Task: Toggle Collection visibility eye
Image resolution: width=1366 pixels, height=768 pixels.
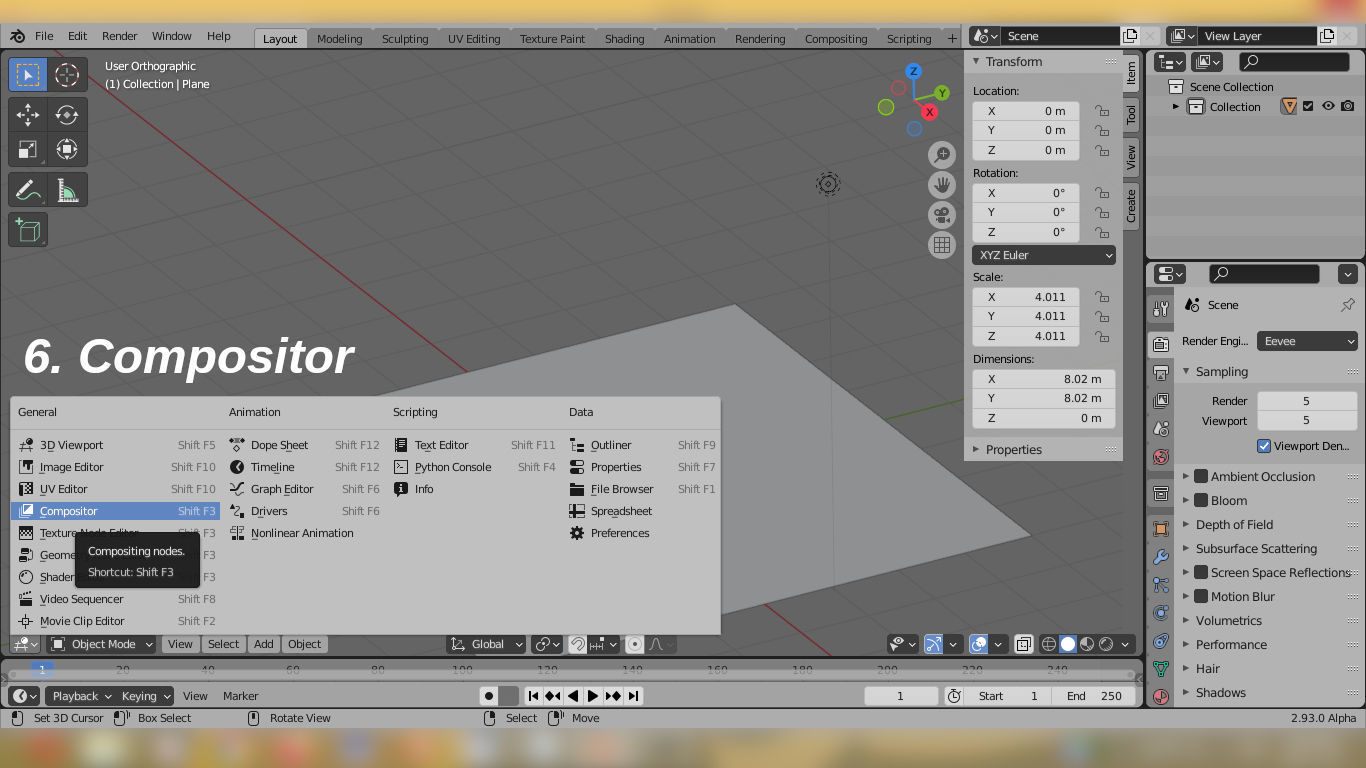Action: point(1328,106)
